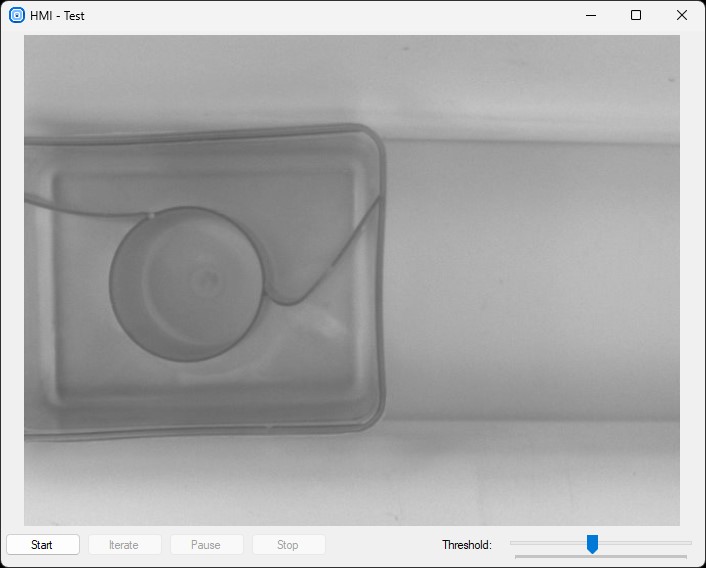Click the "HMI - Test" window title text
The height and width of the screenshot is (568, 706).
58,16
